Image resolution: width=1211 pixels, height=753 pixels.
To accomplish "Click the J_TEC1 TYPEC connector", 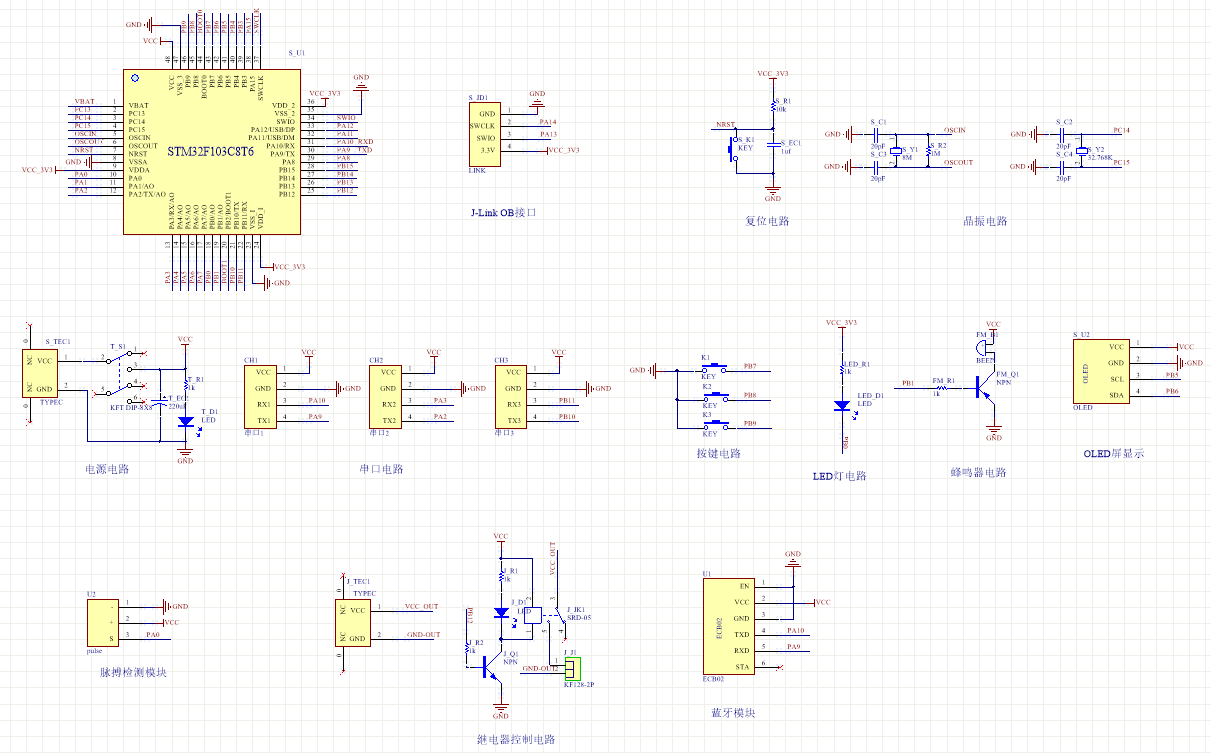I will tap(355, 621).
